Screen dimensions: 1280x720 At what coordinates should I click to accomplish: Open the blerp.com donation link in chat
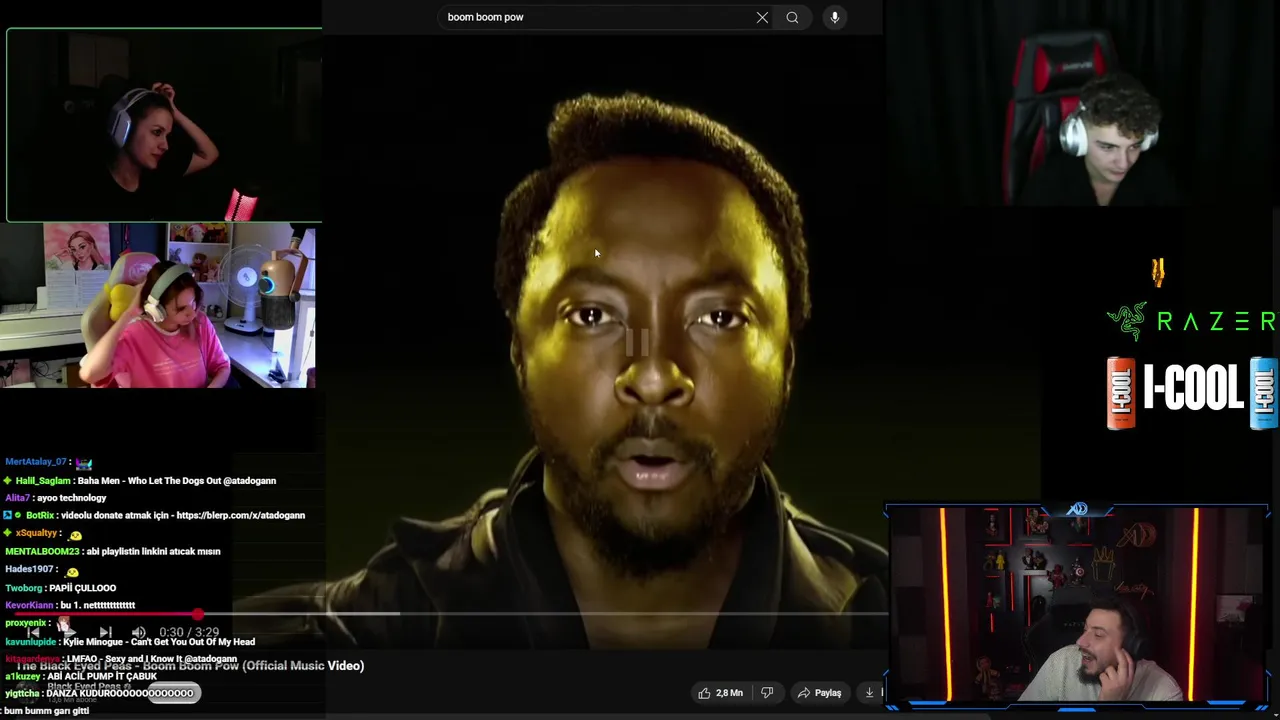click(x=240, y=515)
